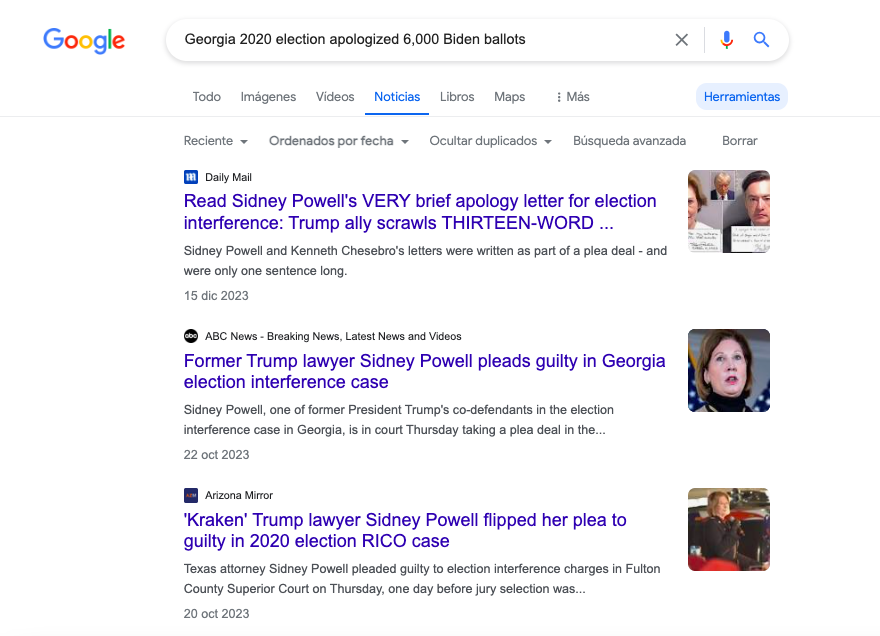
Task: Expand the Reciente time filter
Action: (216, 141)
